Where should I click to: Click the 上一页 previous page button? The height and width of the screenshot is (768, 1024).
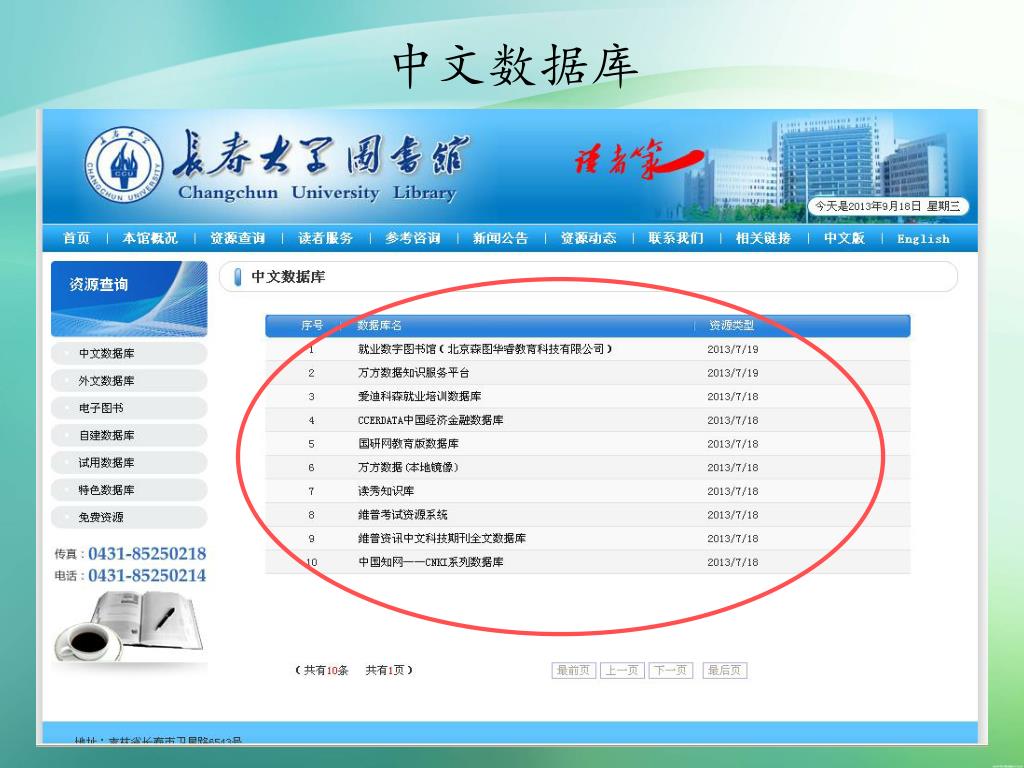click(622, 670)
